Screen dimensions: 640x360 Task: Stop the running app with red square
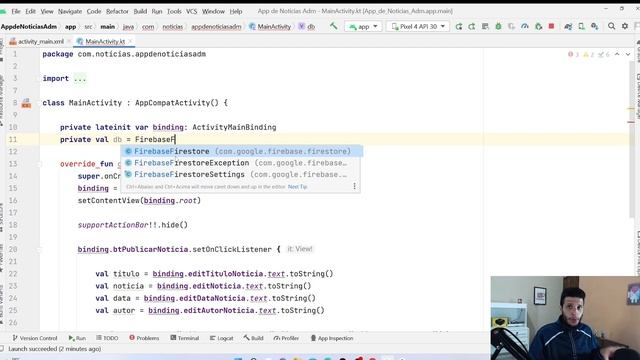(x=551, y=26)
